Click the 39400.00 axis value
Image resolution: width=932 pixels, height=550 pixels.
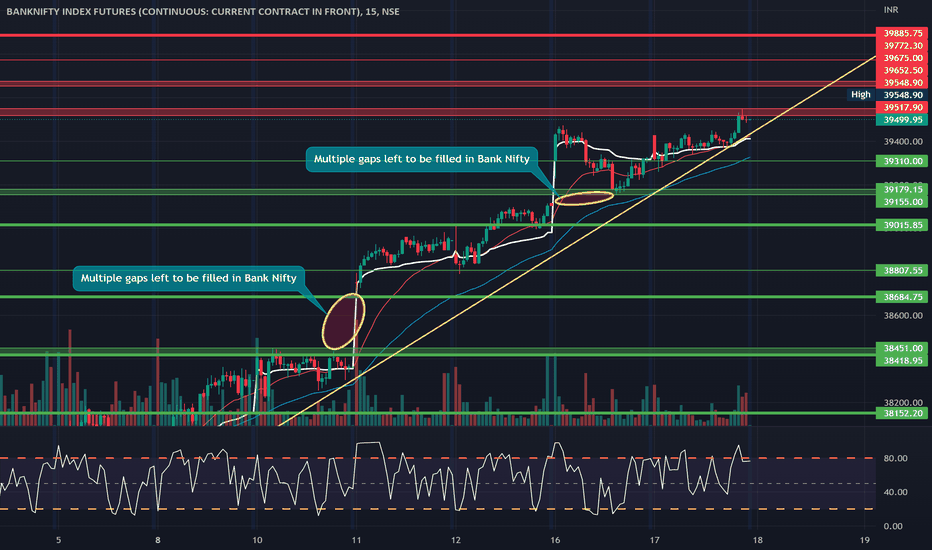click(x=903, y=142)
